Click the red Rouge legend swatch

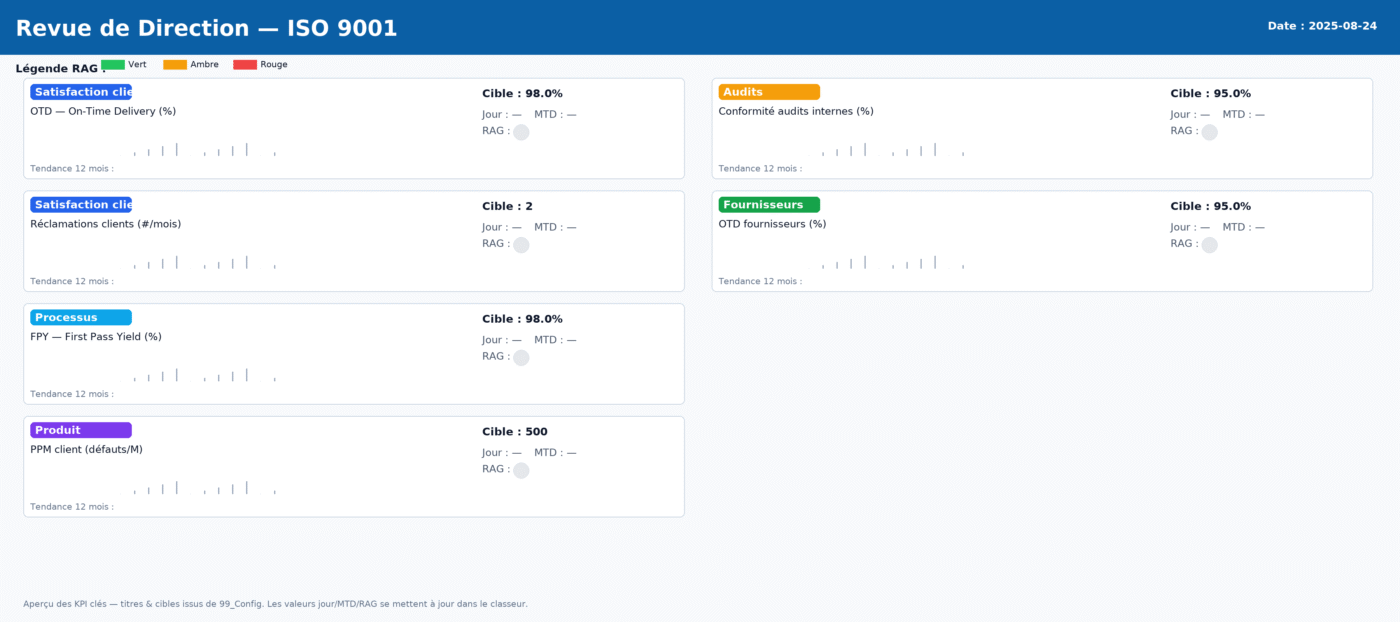245,65
